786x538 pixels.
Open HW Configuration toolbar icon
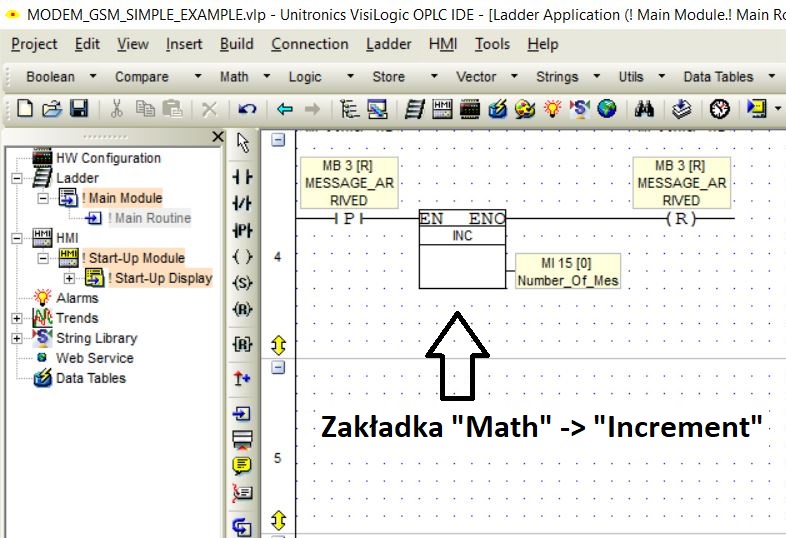pos(470,109)
